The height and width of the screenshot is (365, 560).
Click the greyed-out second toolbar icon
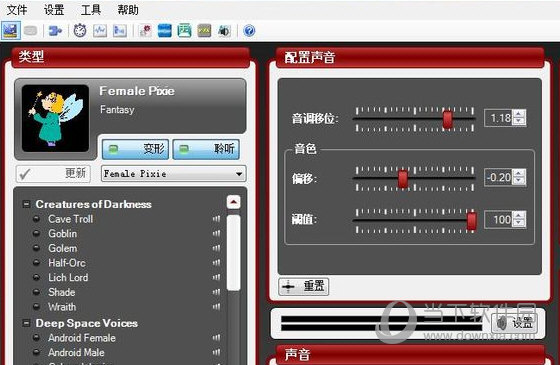click(31, 31)
